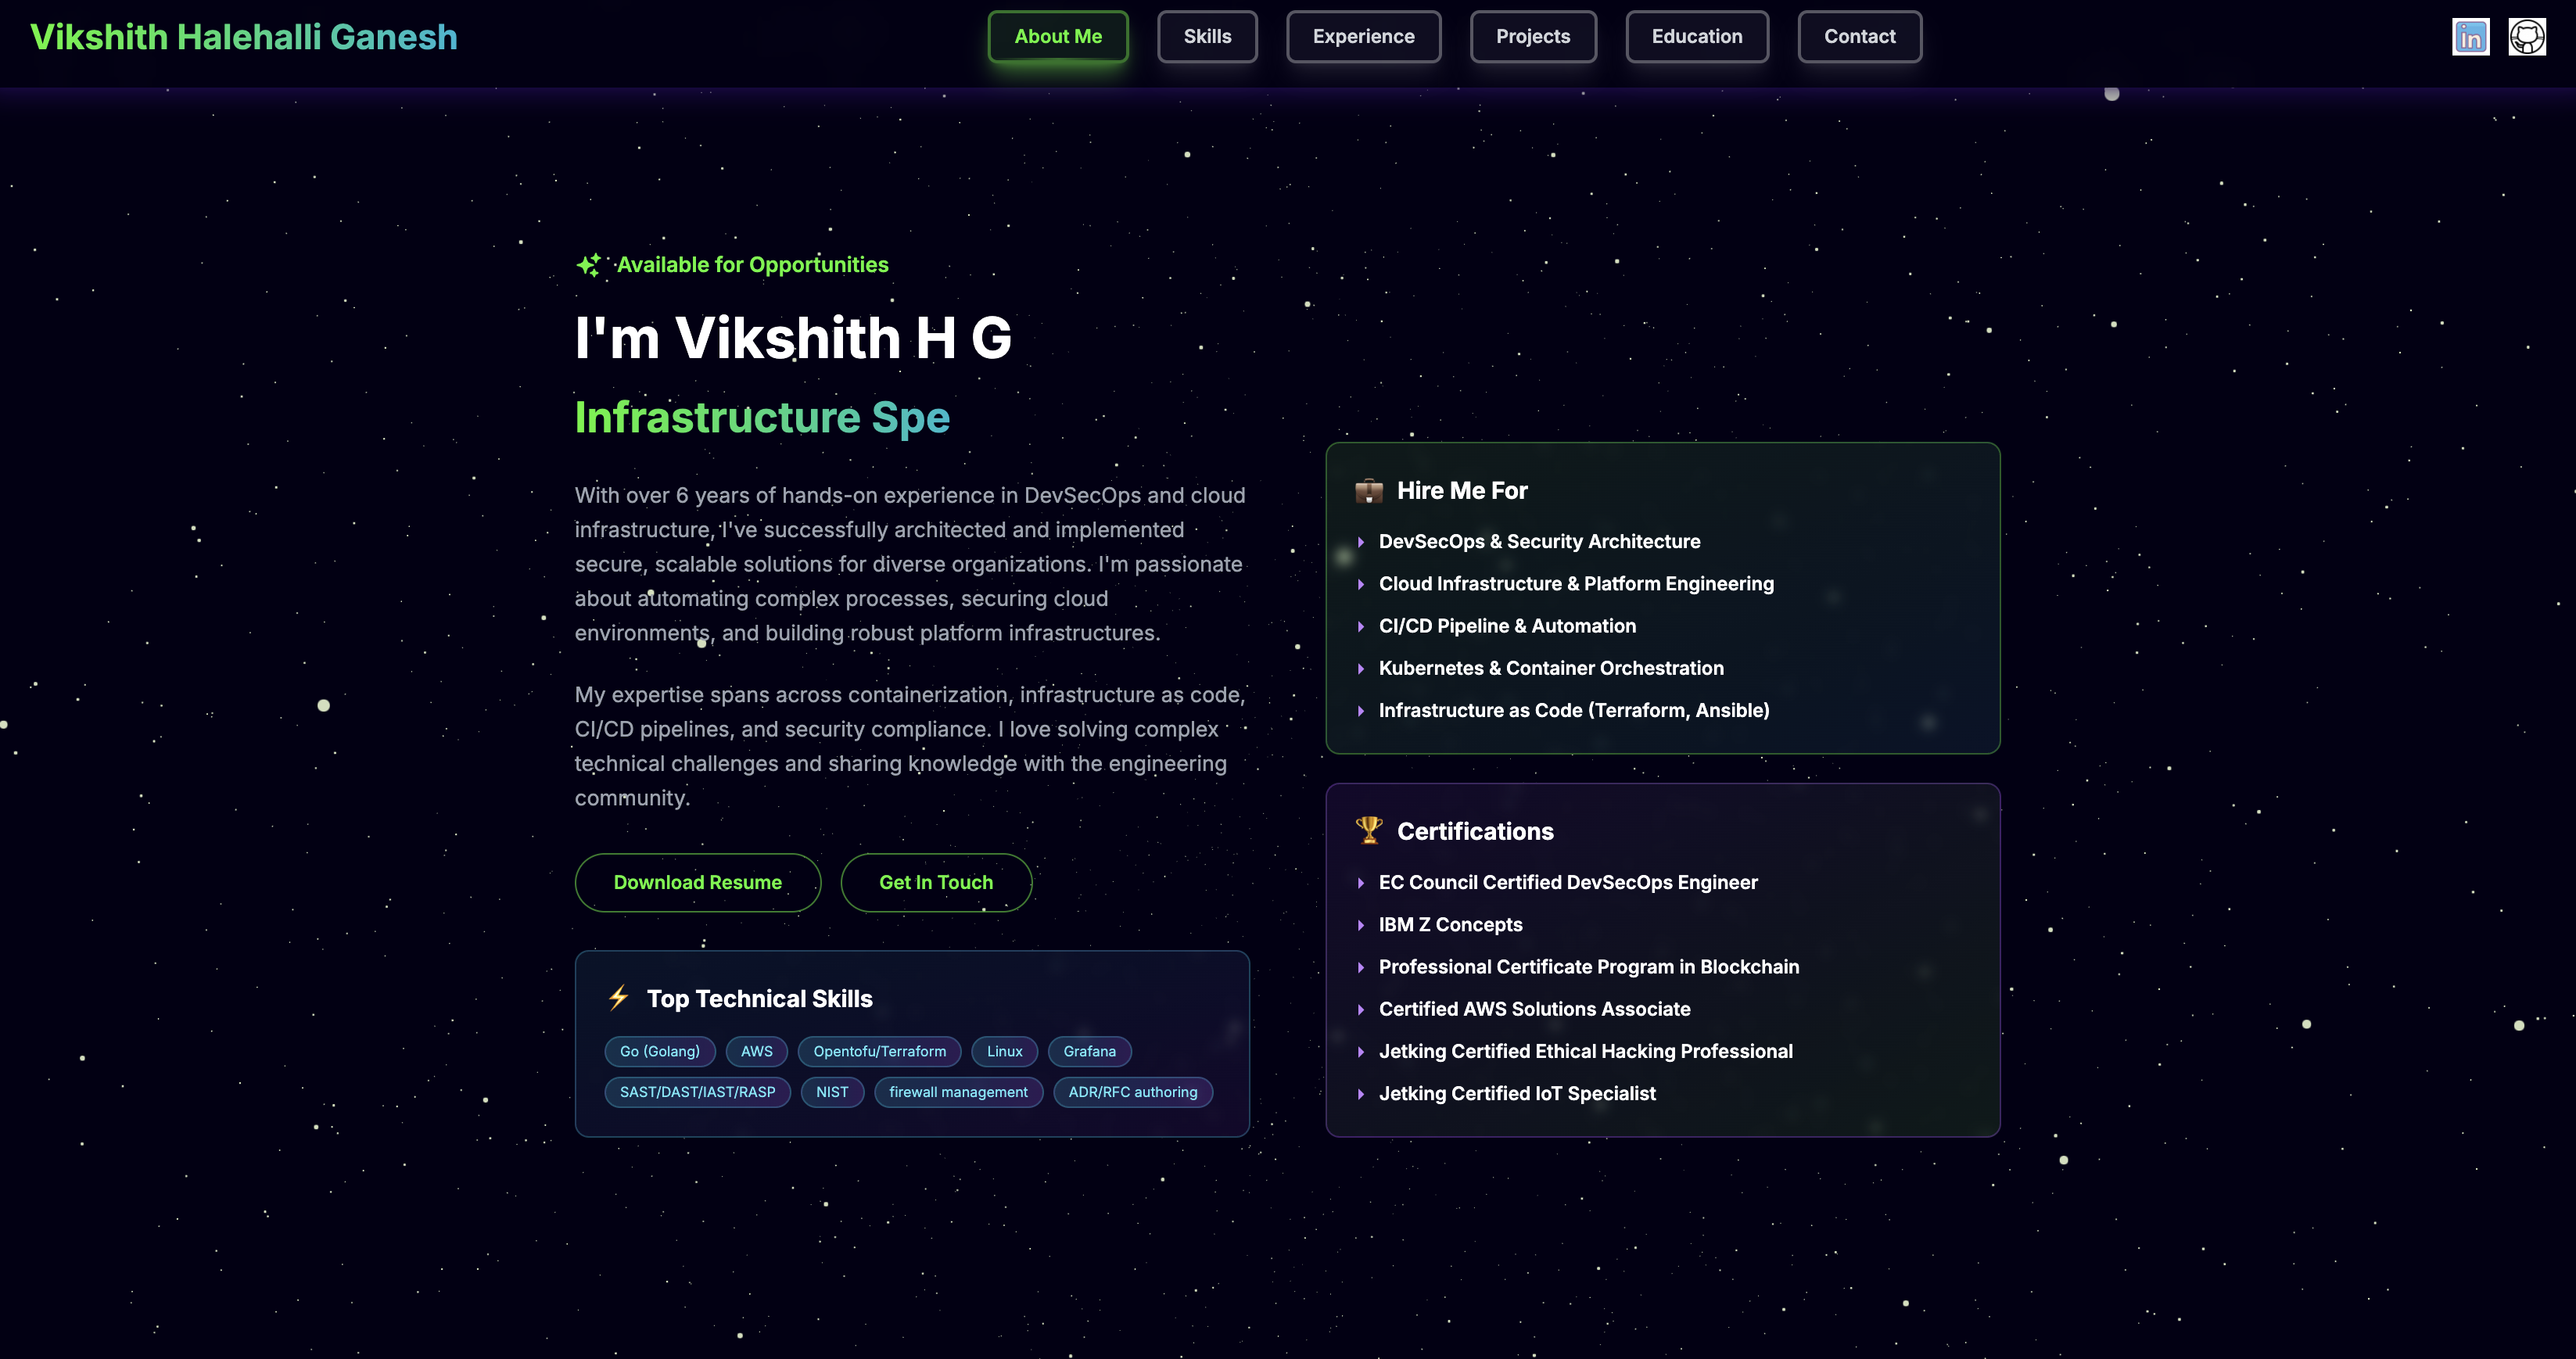Viewport: 2576px width, 1359px height.
Task: Click the sparkle icon beside Available for Opportunities
Action: coord(588,264)
